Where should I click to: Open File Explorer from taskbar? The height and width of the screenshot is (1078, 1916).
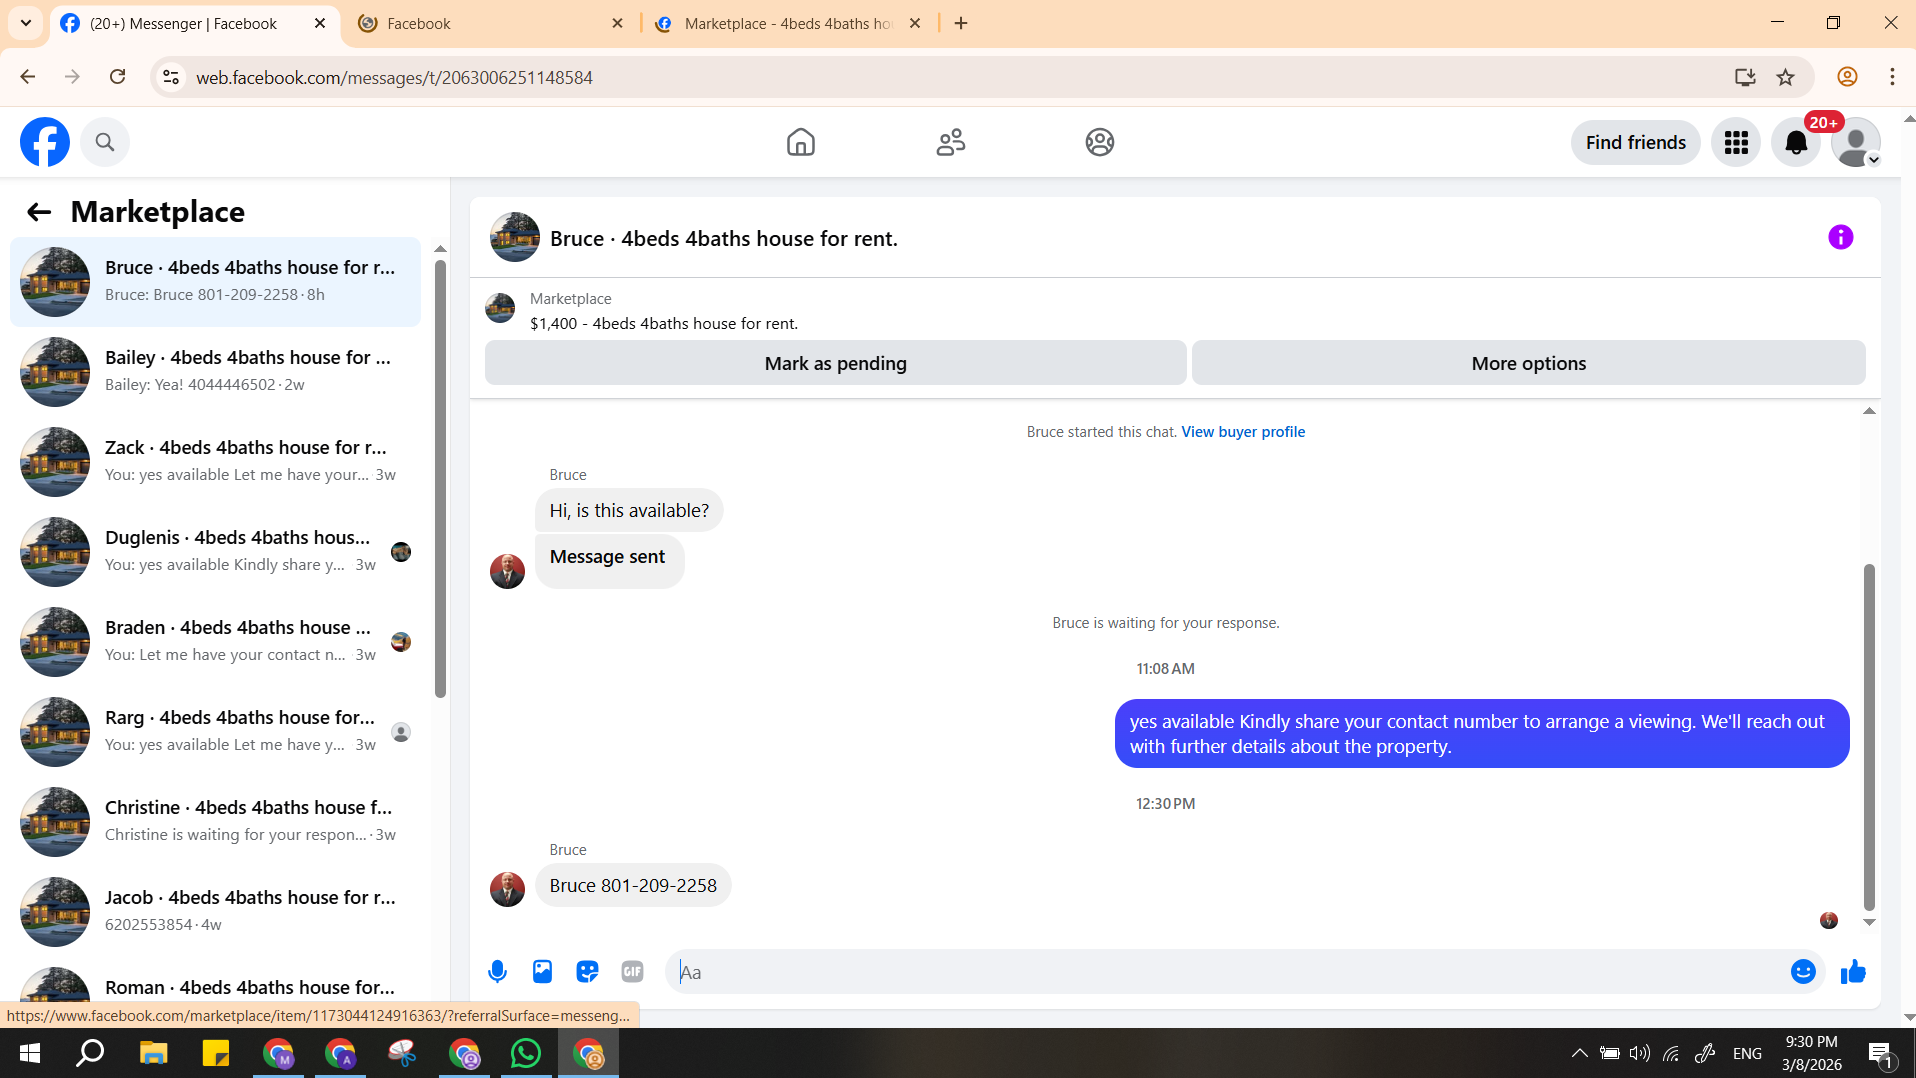153,1053
